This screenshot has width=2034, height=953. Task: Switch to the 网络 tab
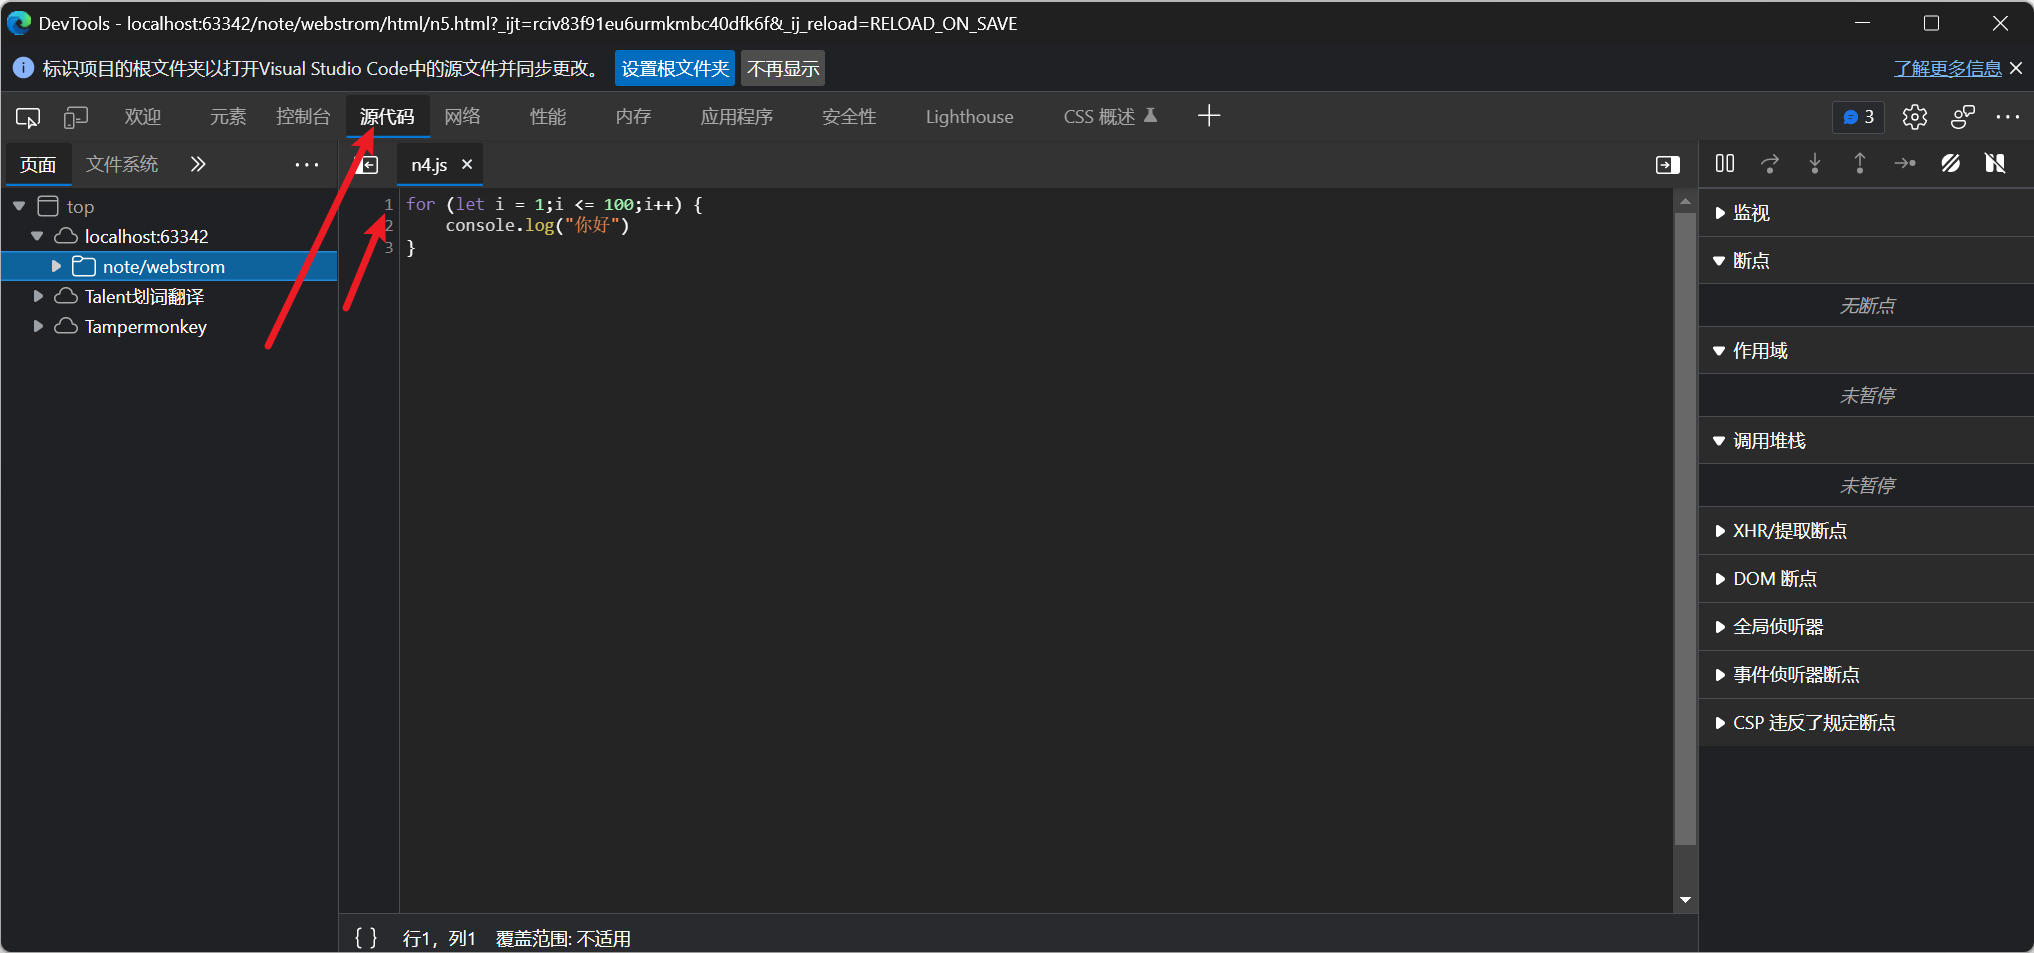[462, 117]
